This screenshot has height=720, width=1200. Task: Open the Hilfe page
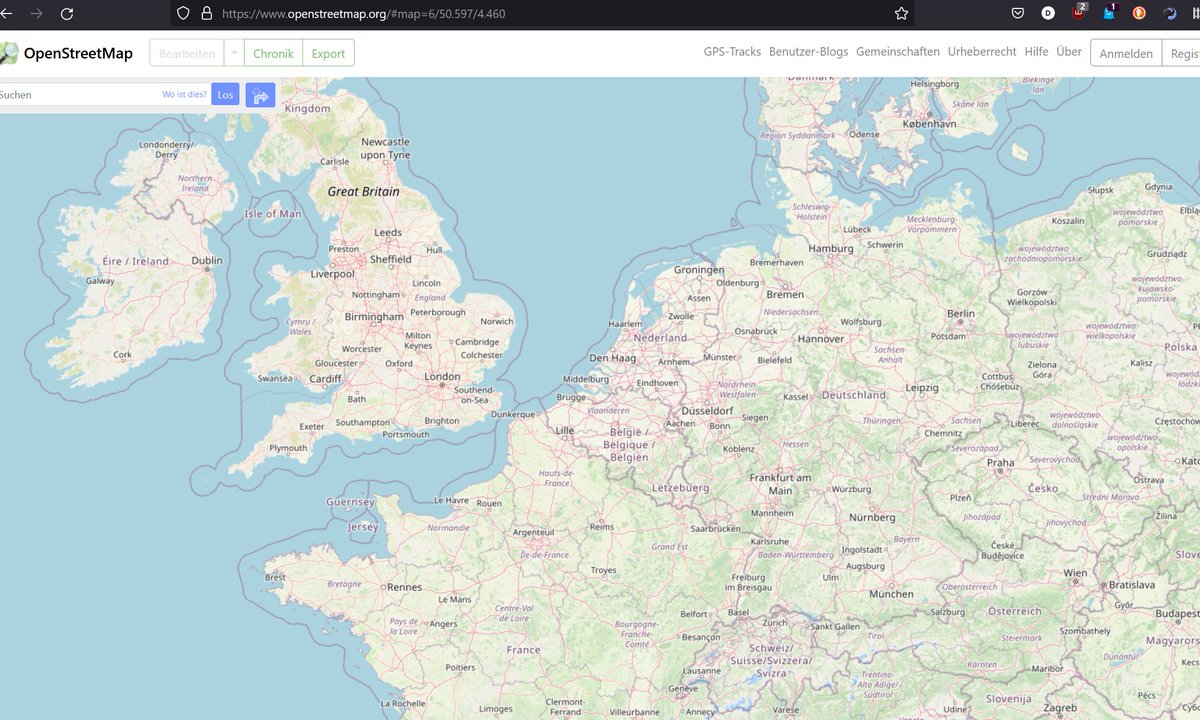(1036, 52)
